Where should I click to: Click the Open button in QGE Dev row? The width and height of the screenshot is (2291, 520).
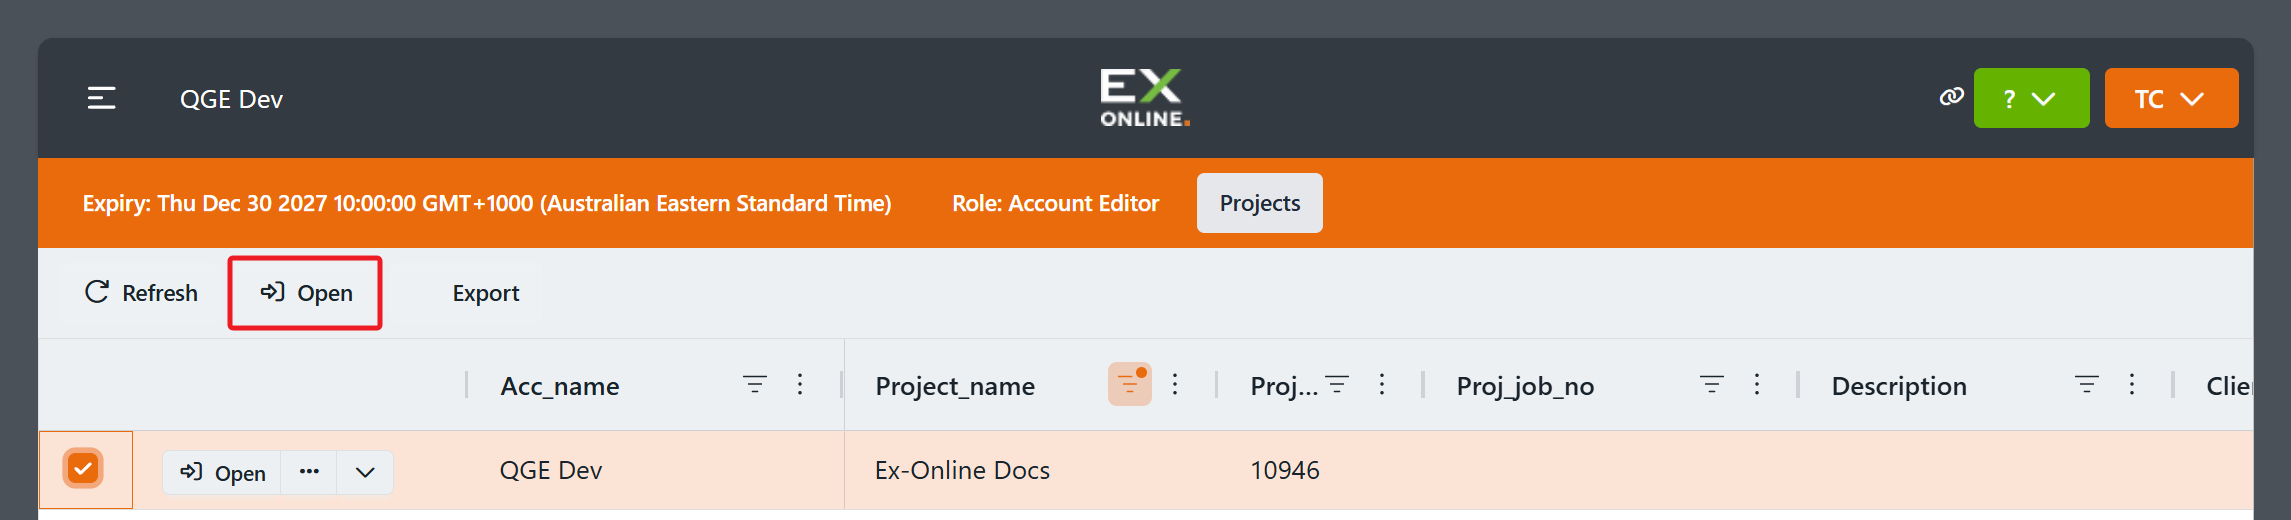point(222,472)
